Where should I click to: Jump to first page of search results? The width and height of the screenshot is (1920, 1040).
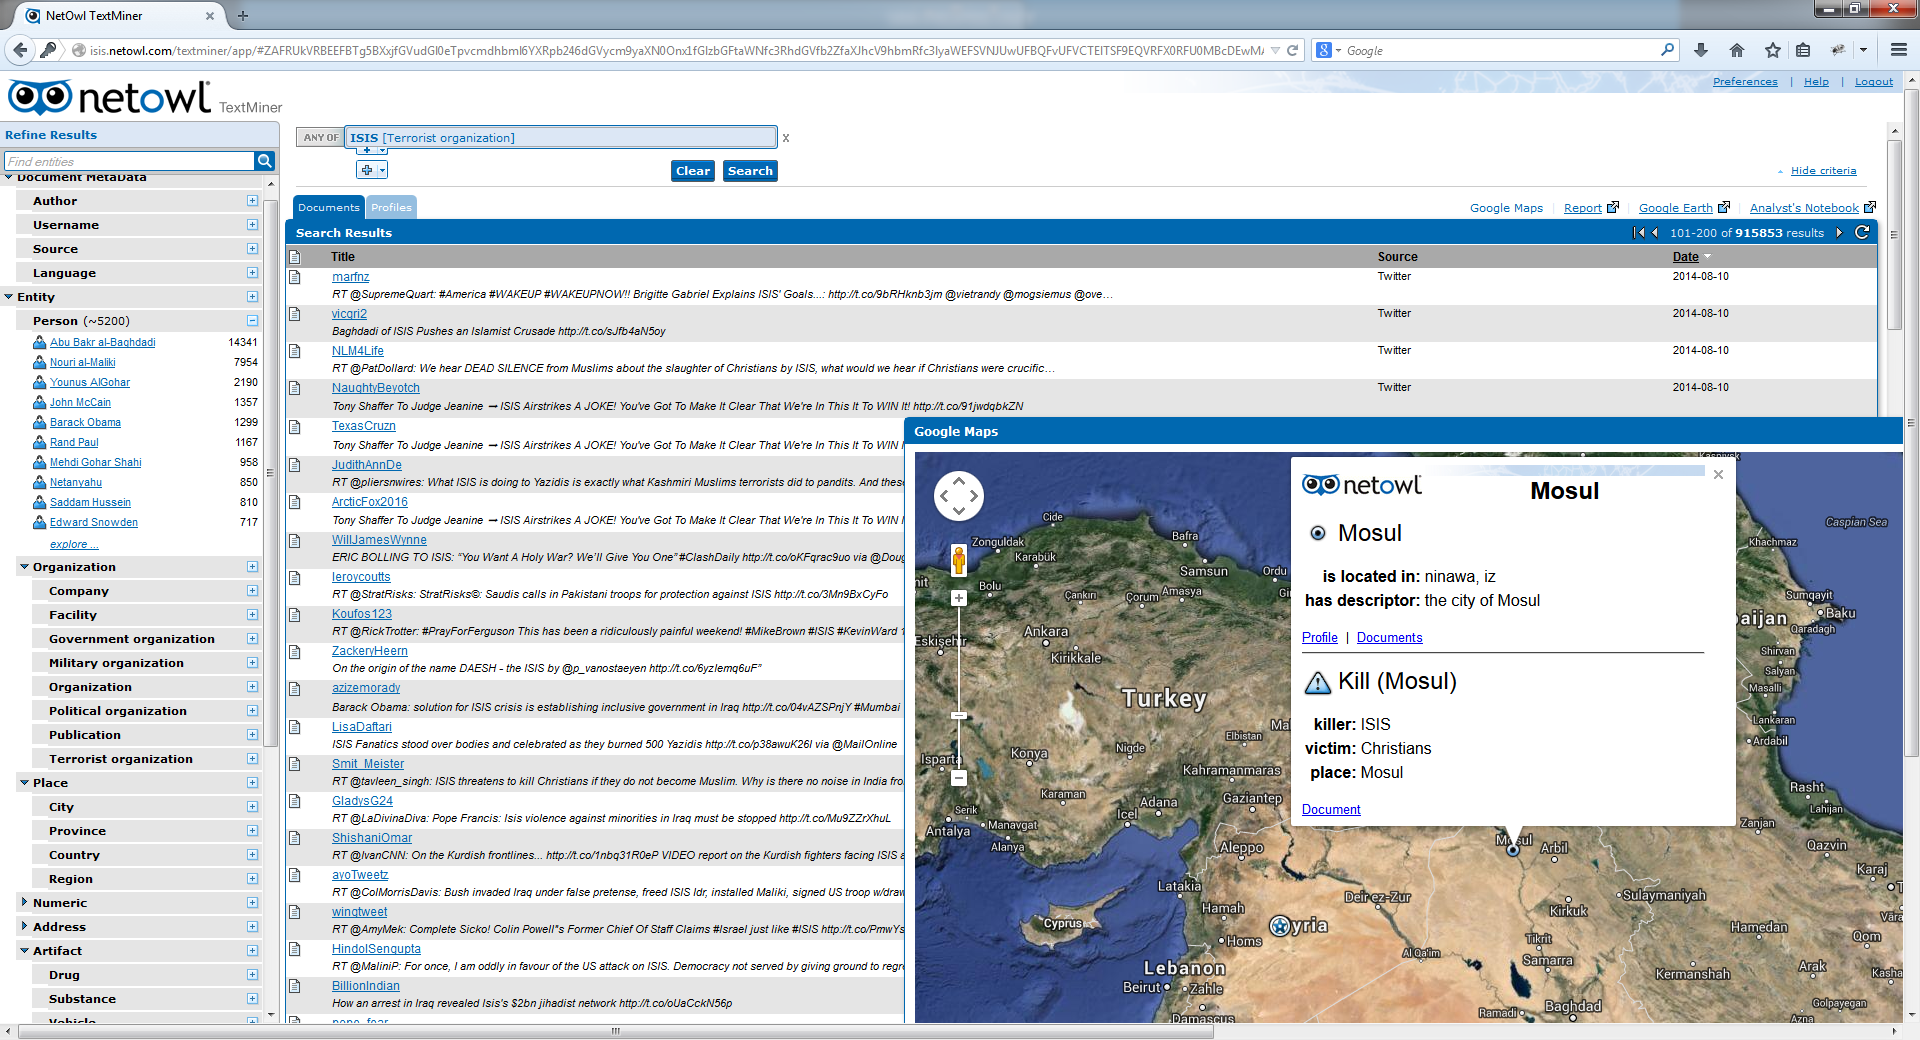[x=1638, y=233]
